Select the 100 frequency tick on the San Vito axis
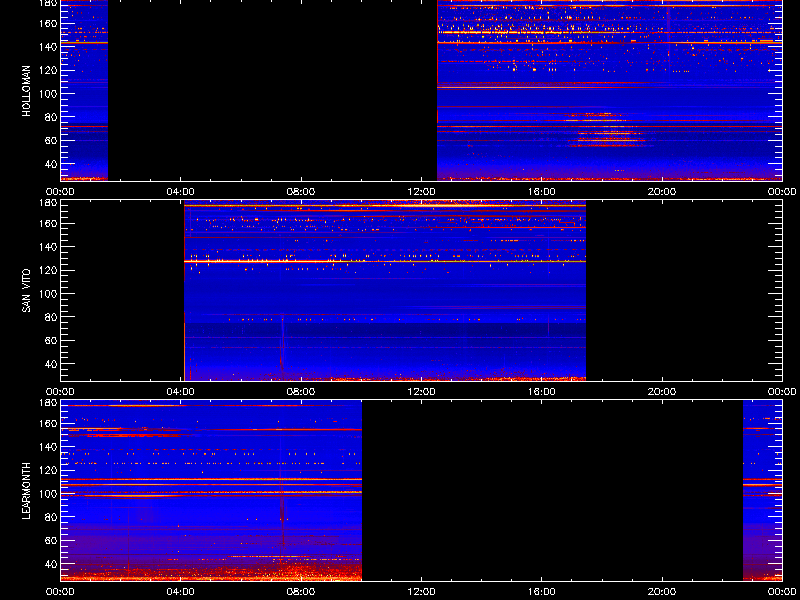 49,294
